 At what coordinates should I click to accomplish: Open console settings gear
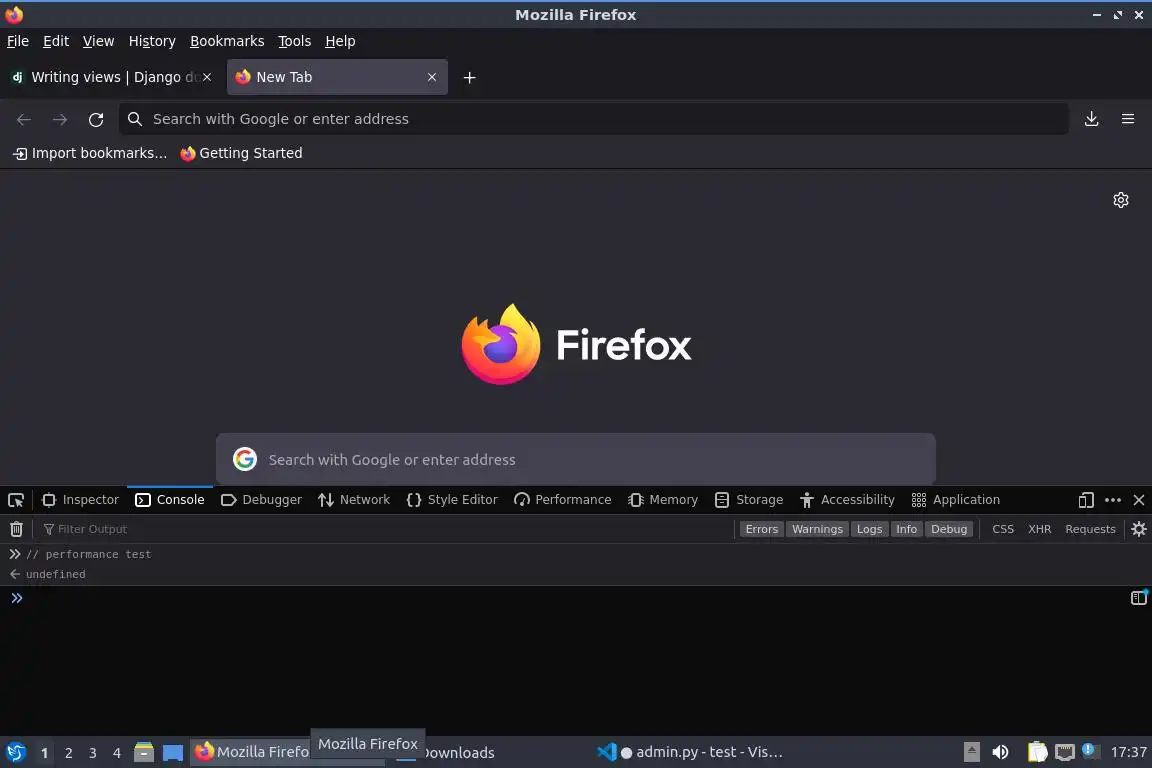click(1139, 528)
